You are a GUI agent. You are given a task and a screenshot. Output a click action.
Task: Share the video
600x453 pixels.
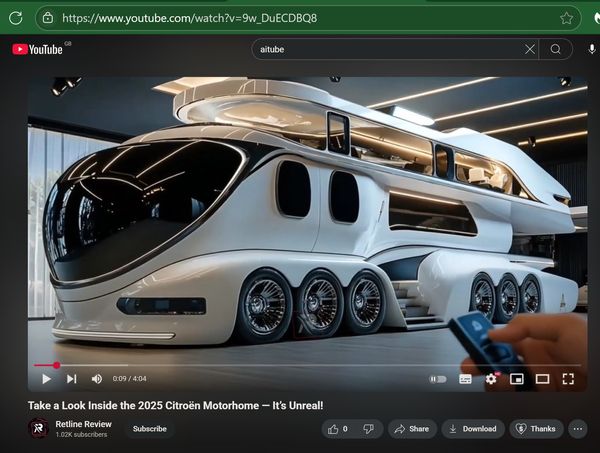412,429
